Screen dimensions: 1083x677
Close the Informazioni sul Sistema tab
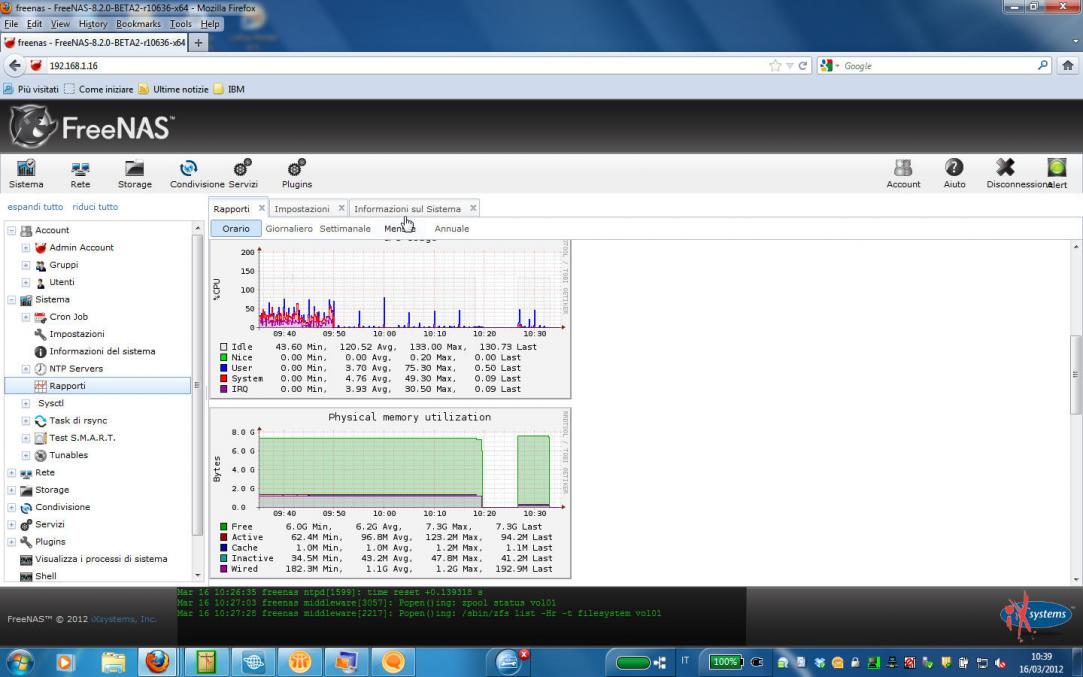coord(473,208)
